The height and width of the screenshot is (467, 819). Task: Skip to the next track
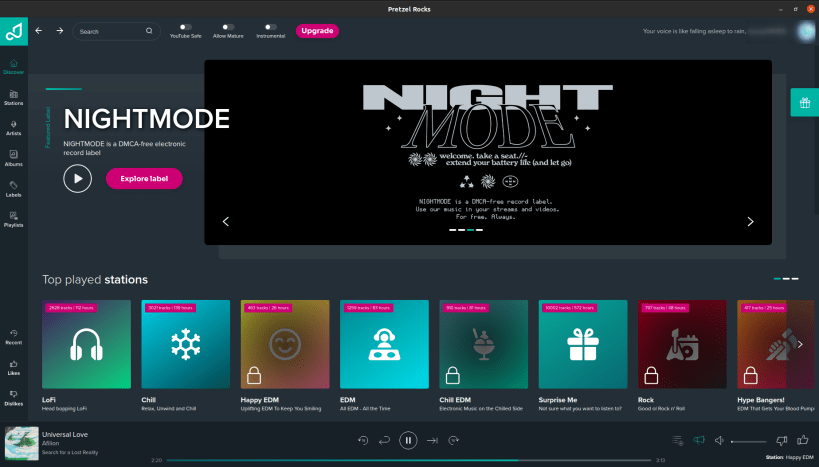432,440
